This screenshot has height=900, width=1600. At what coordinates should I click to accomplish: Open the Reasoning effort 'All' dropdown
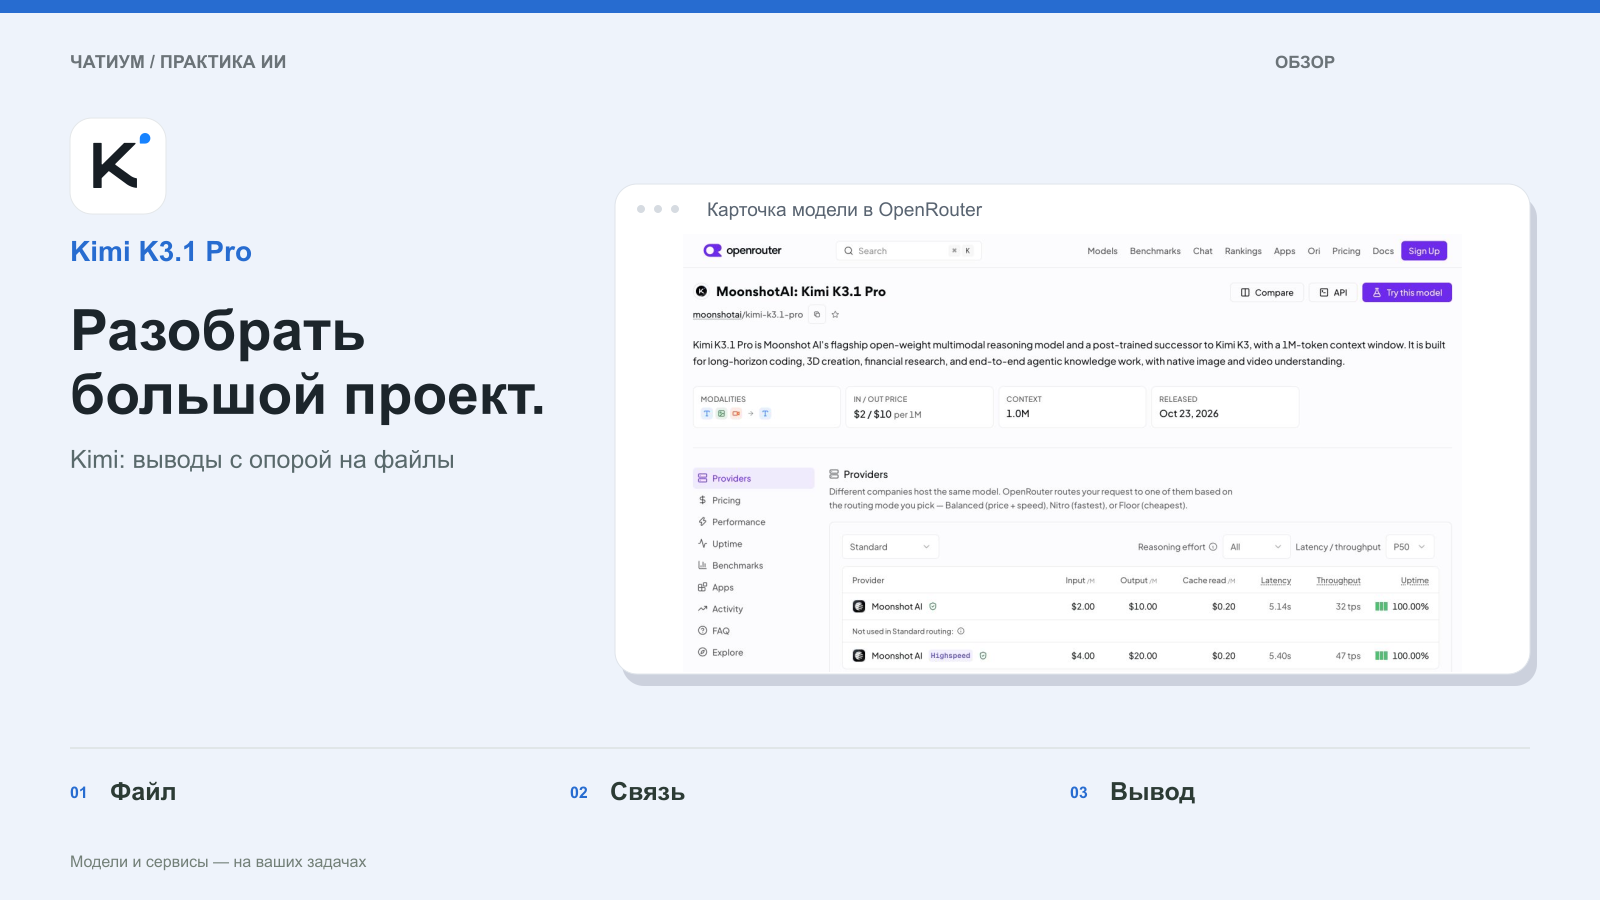tap(1256, 547)
